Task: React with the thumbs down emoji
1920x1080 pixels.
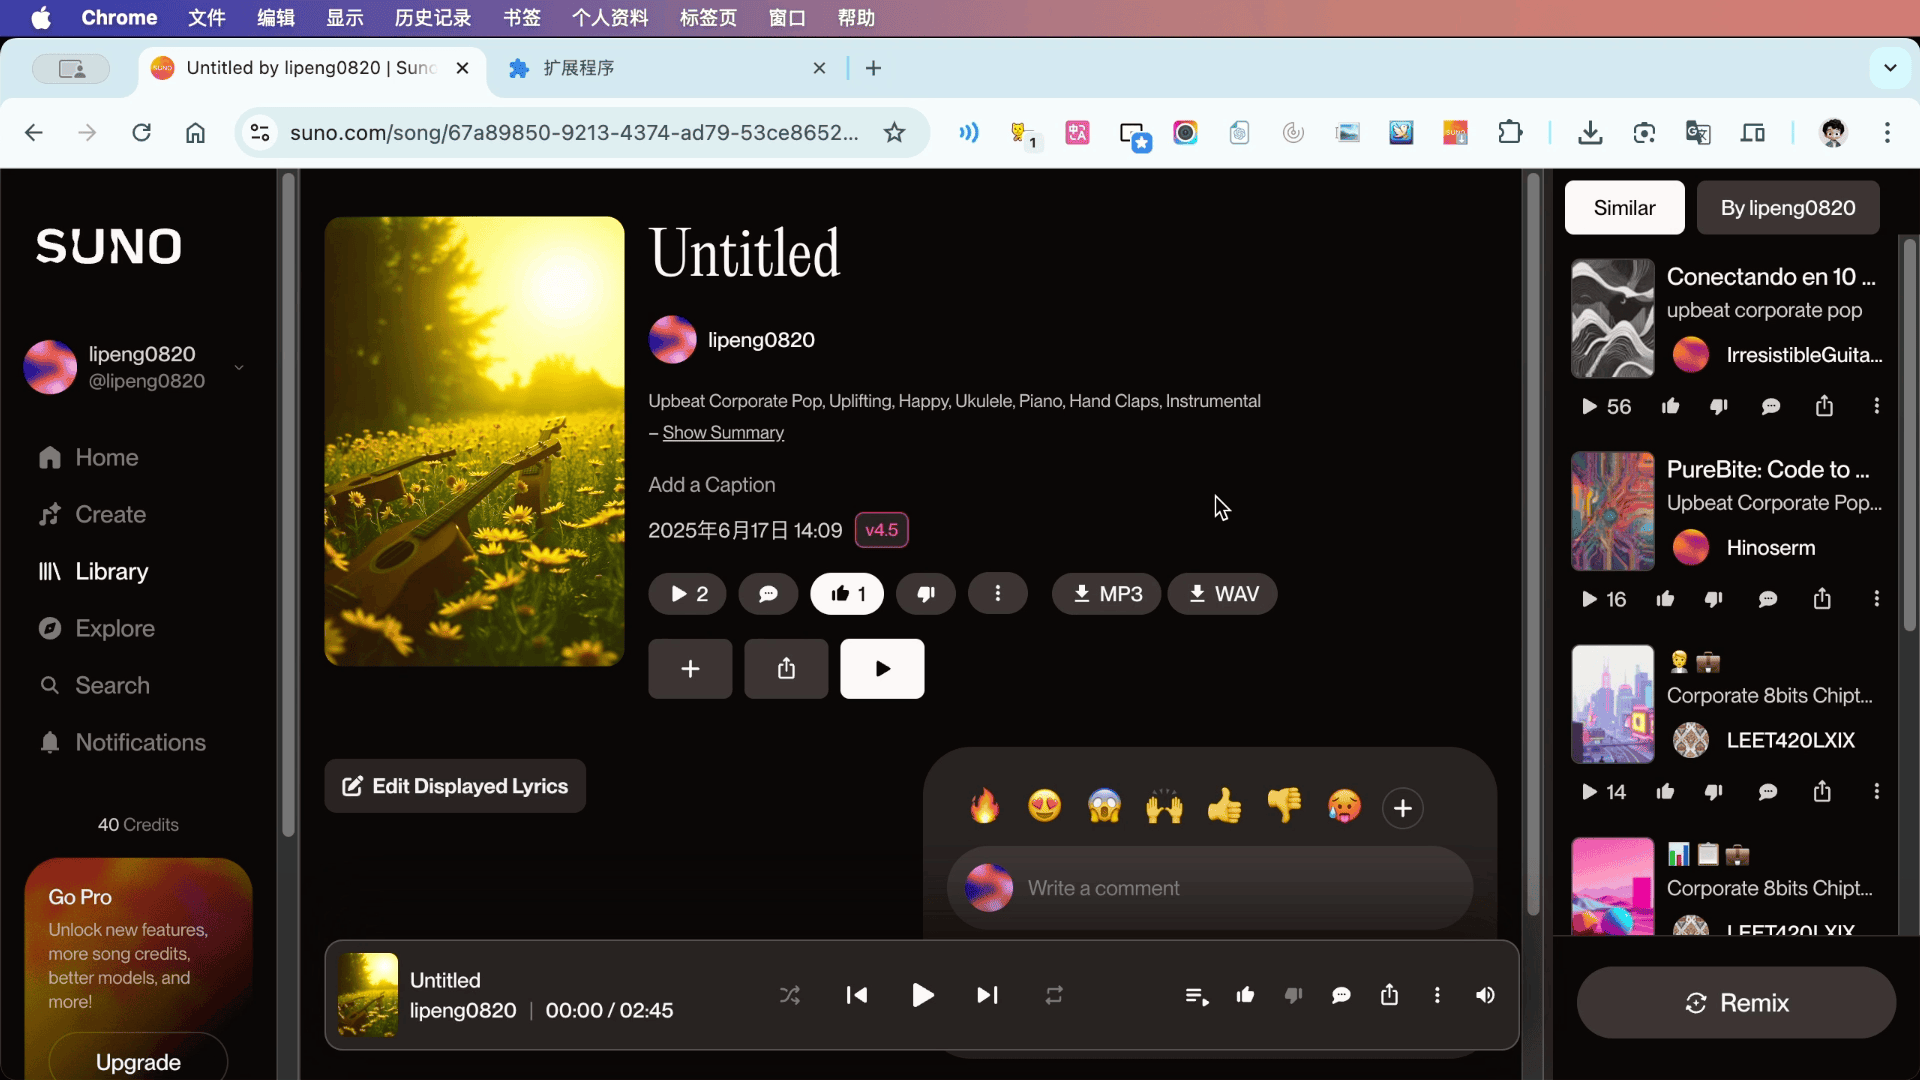Action: click(x=1285, y=806)
